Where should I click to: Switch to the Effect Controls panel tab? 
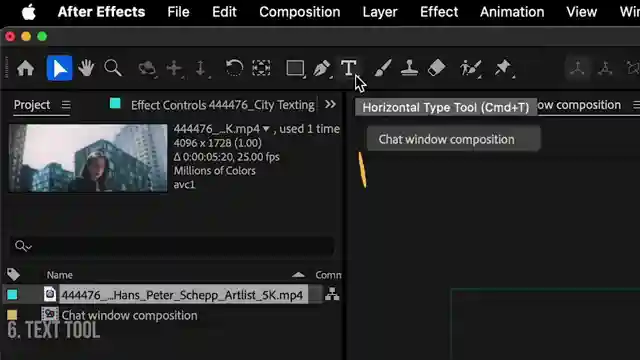click(x=222, y=105)
